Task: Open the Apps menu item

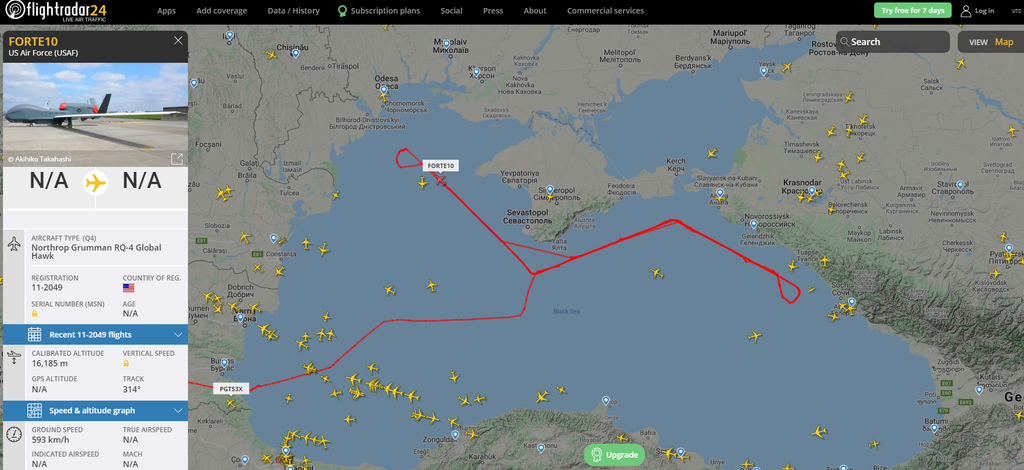Action: 167,11
